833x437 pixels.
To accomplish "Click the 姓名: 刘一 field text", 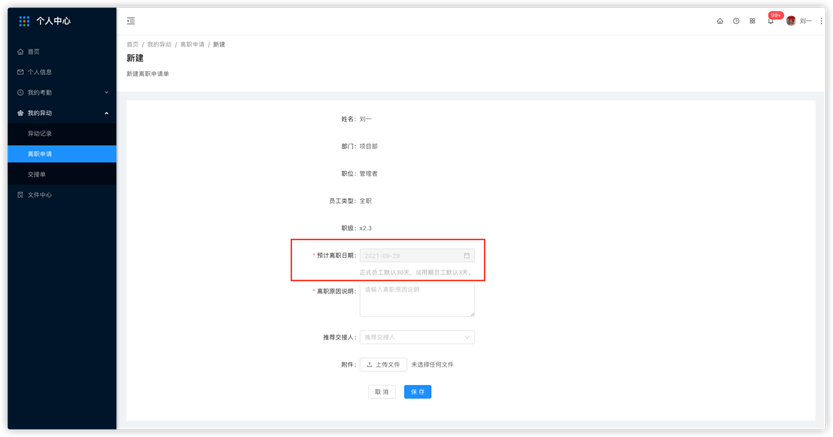I will click(x=356, y=119).
